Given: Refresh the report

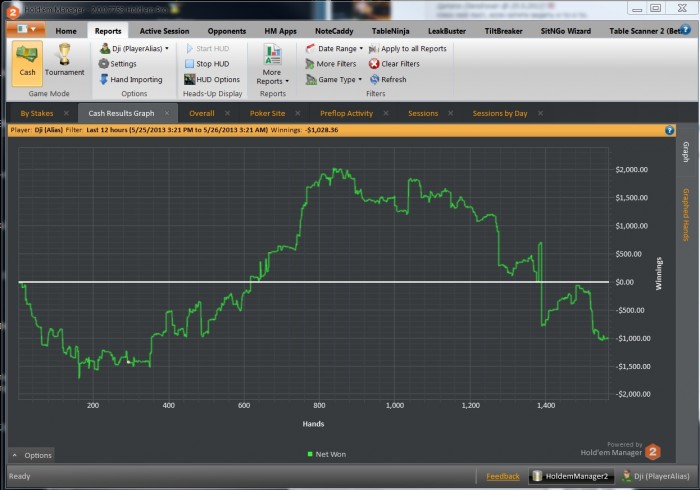Looking at the screenshot, I should (388, 79).
